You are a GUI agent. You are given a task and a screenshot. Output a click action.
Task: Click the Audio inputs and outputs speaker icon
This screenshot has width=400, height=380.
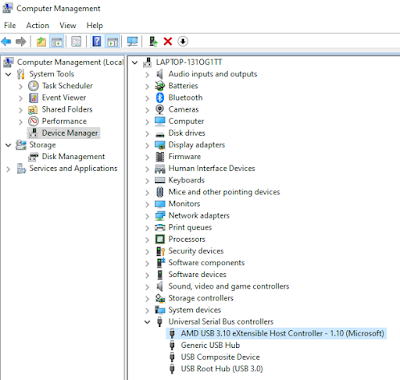(x=160, y=74)
